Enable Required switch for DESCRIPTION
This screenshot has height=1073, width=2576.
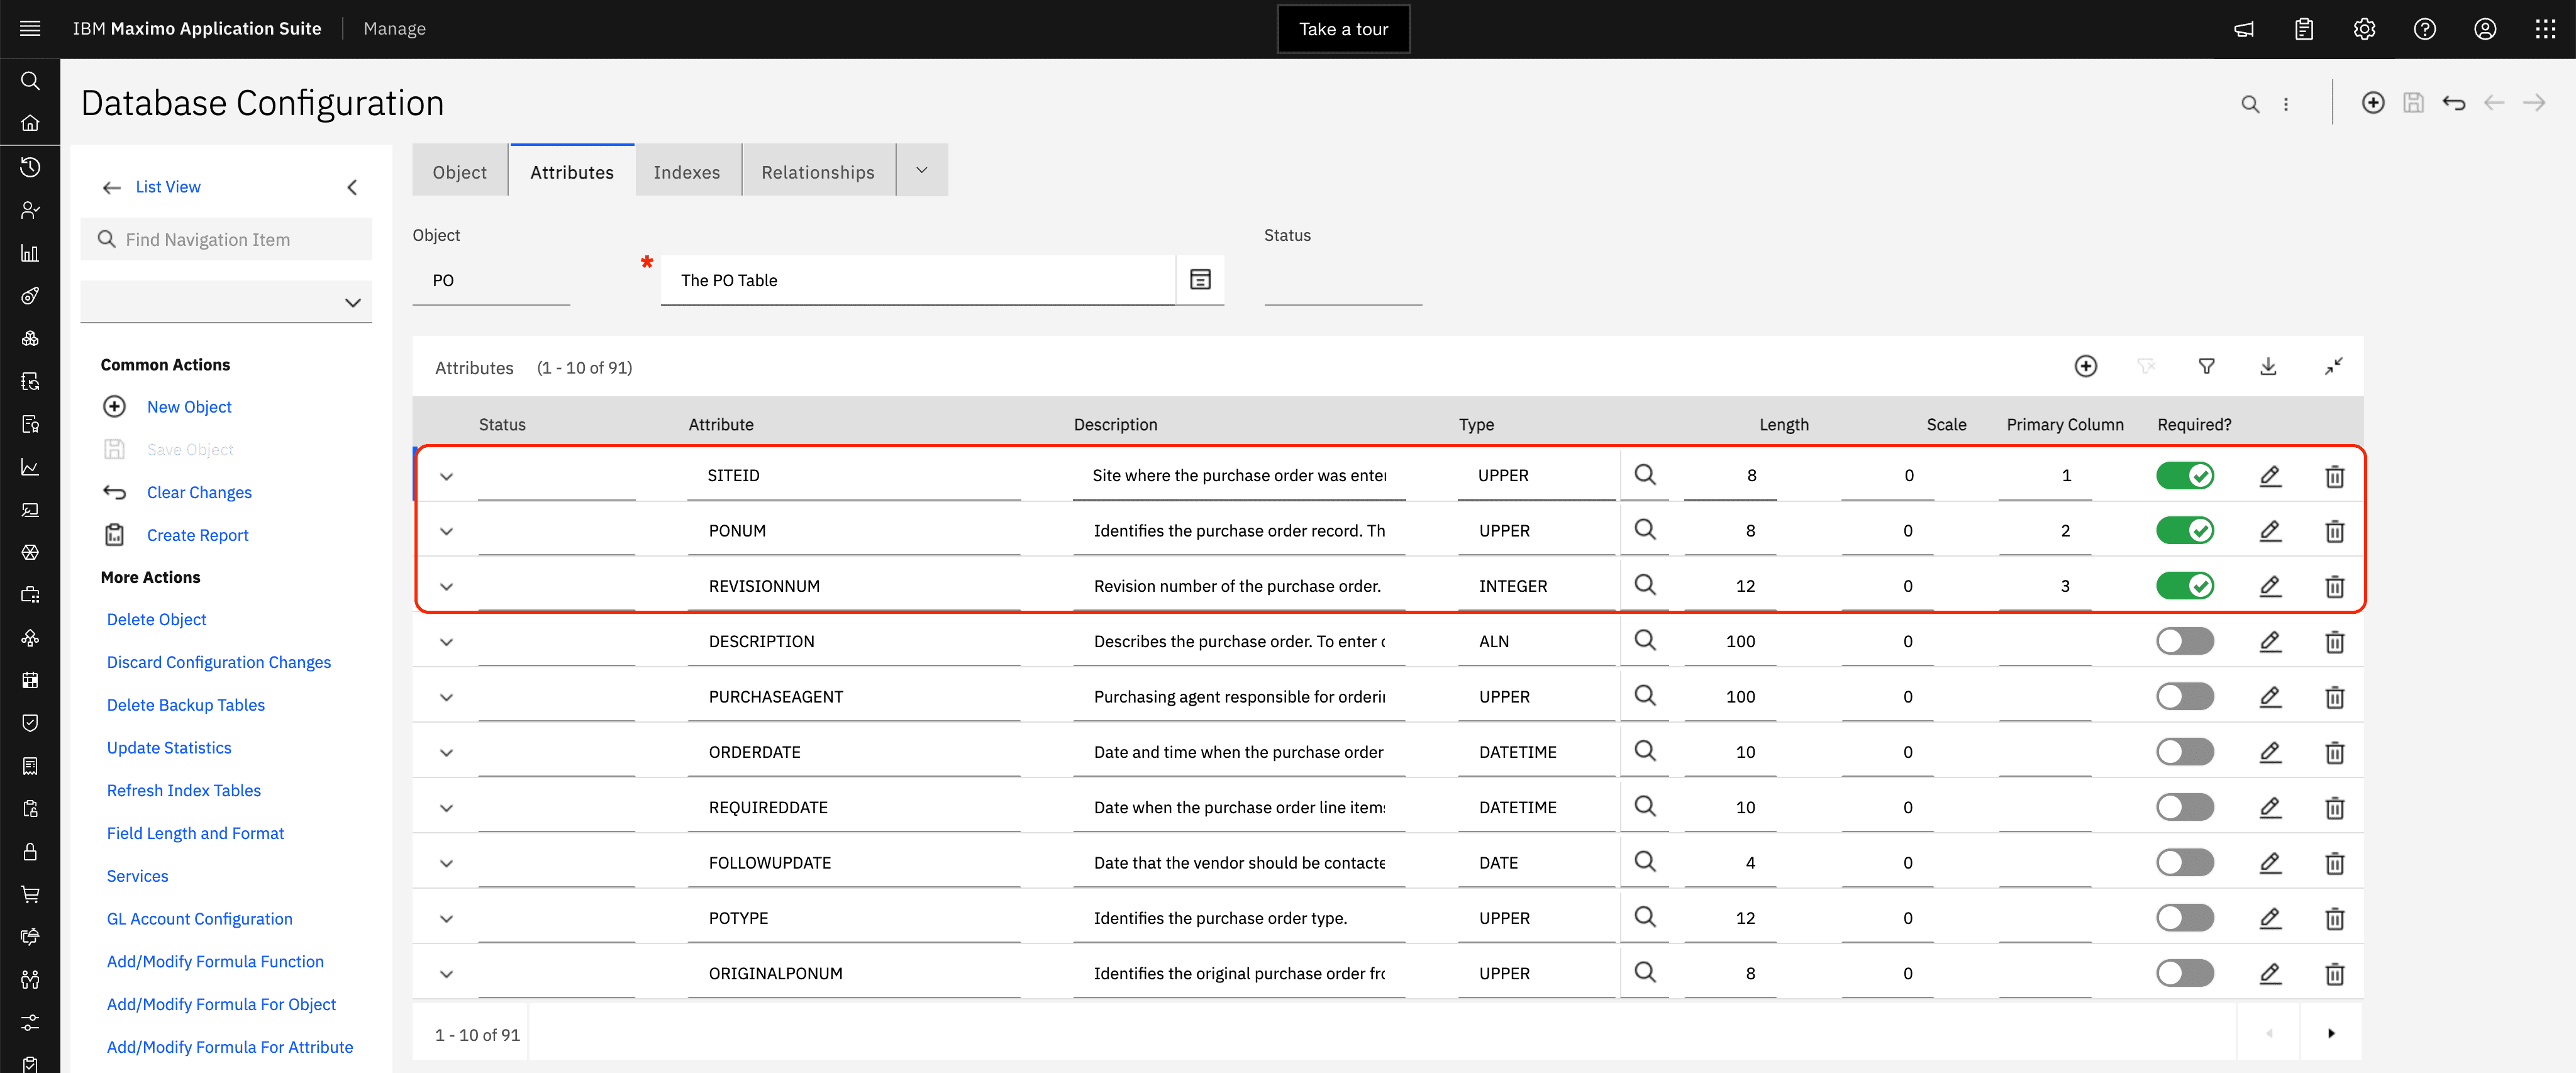2184,641
